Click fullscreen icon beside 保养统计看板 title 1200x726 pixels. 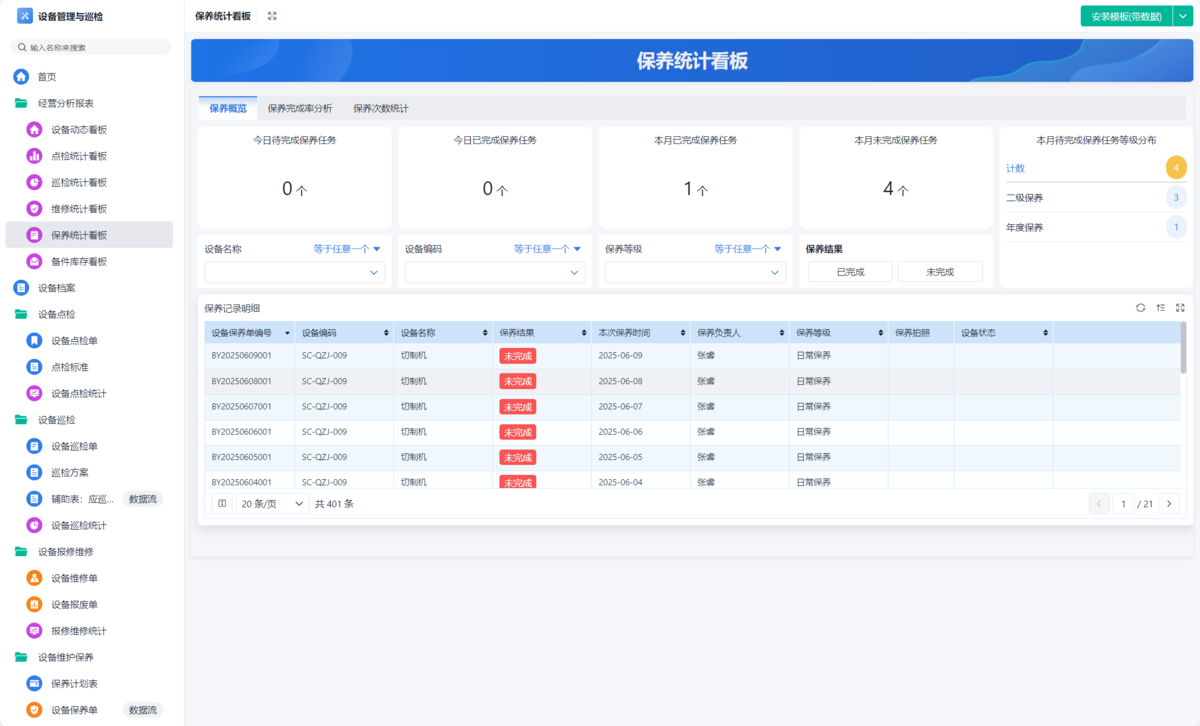tap(272, 16)
